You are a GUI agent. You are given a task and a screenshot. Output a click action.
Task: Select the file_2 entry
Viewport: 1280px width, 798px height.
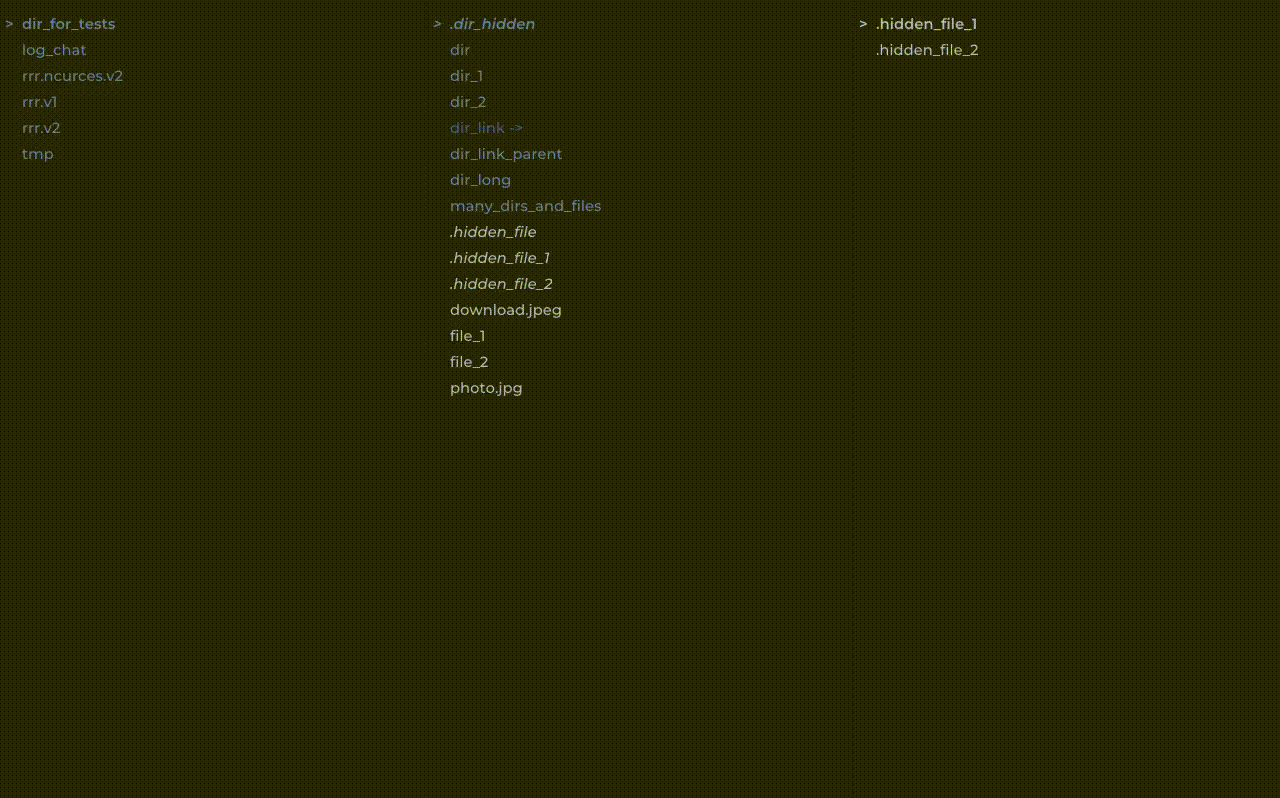tap(469, 362)
